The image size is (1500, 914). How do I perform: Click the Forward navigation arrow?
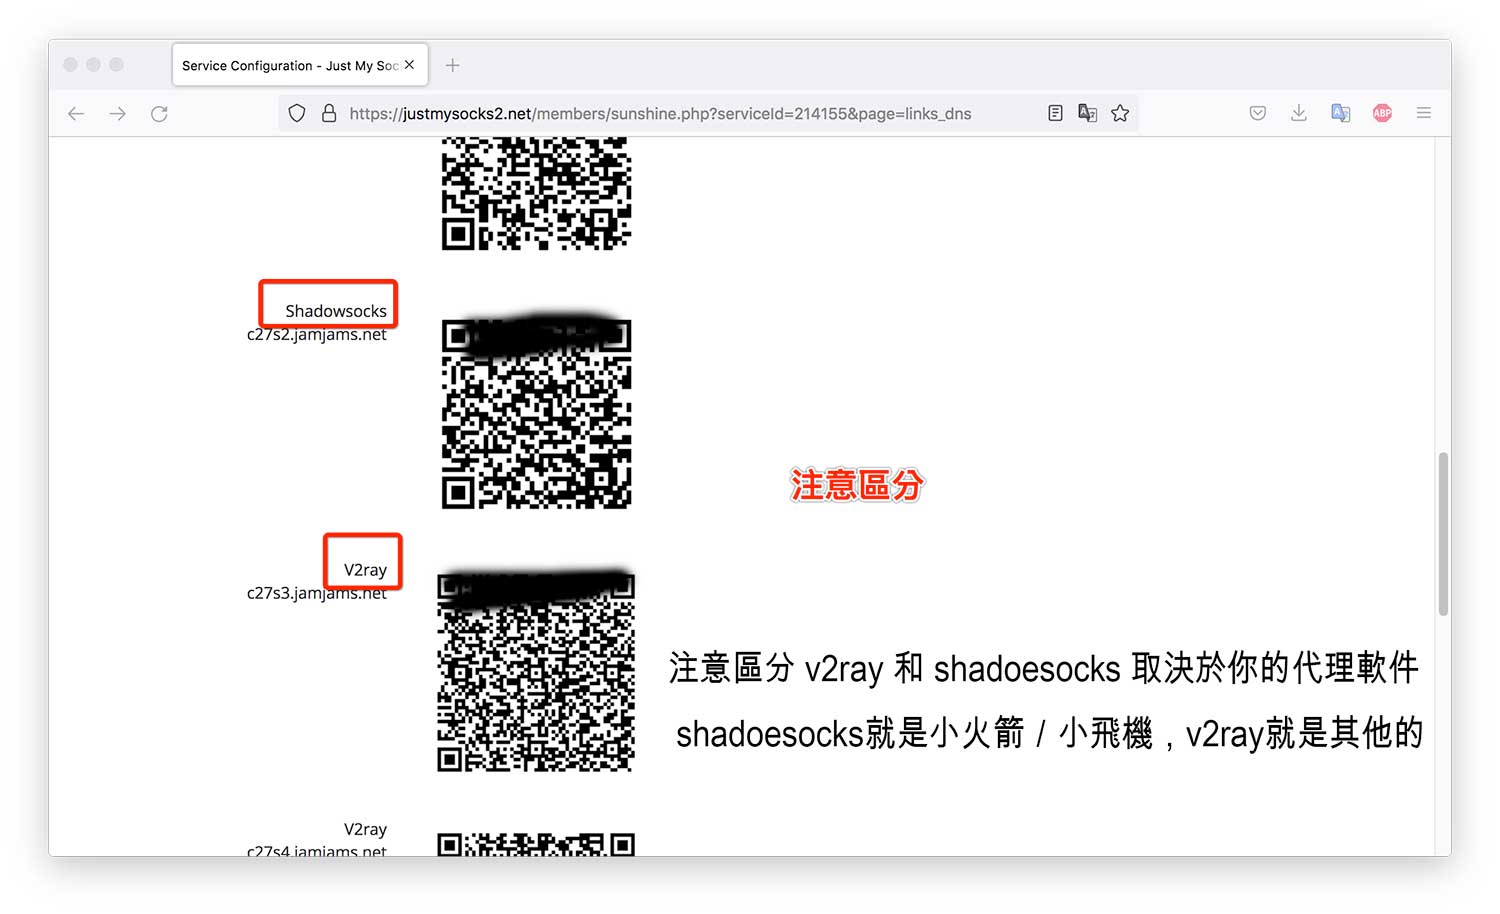[118, 114]
